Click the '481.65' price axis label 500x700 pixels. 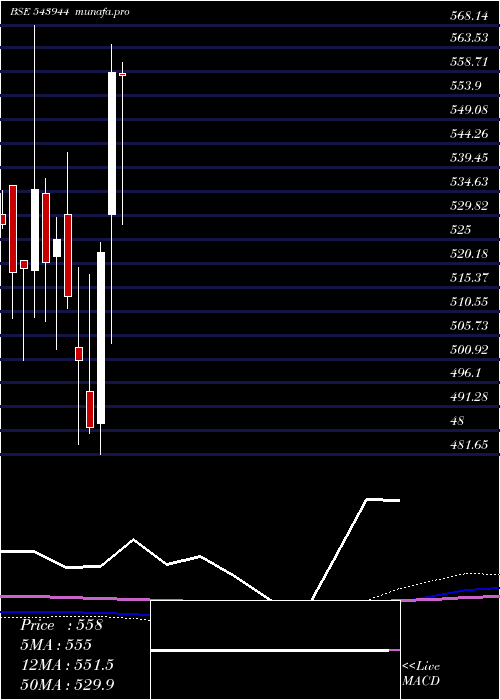pyautogui.click(x=468, y=445)
